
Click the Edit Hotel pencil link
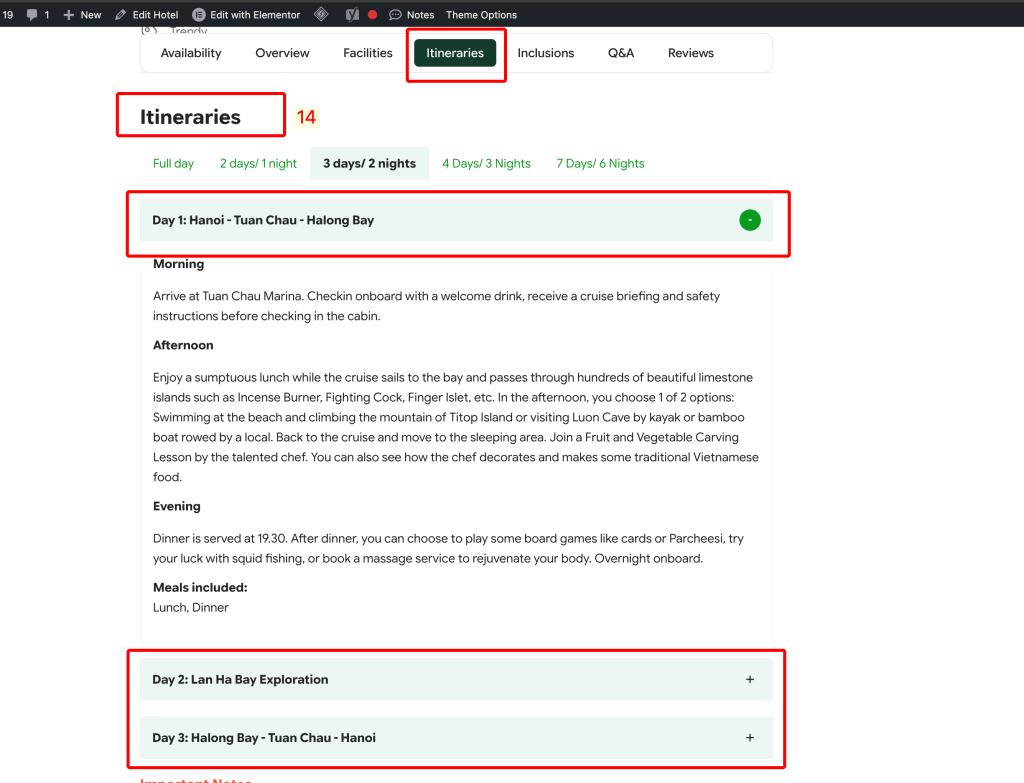146,15
